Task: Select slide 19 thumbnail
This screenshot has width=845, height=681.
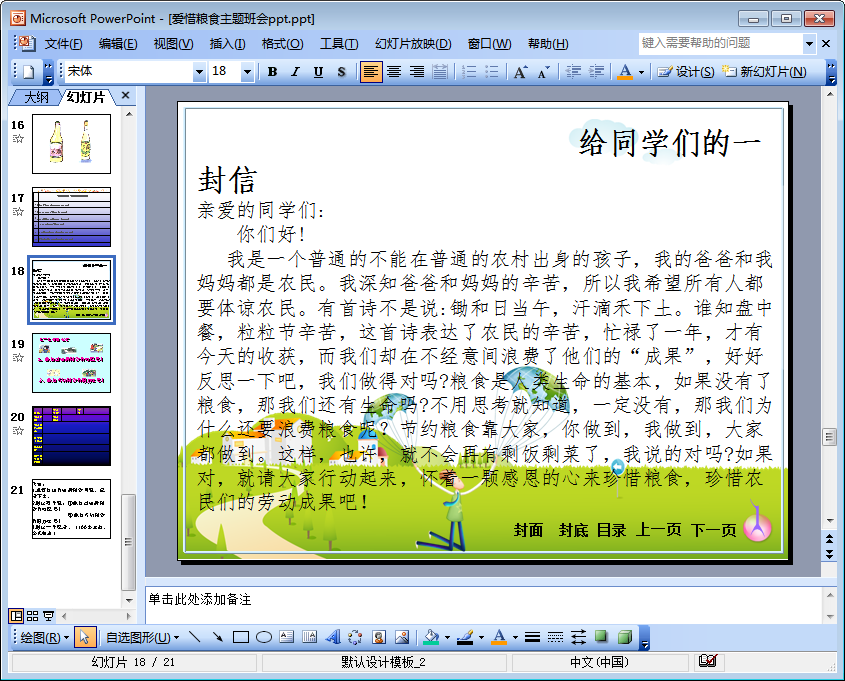Action: point(71,363)
